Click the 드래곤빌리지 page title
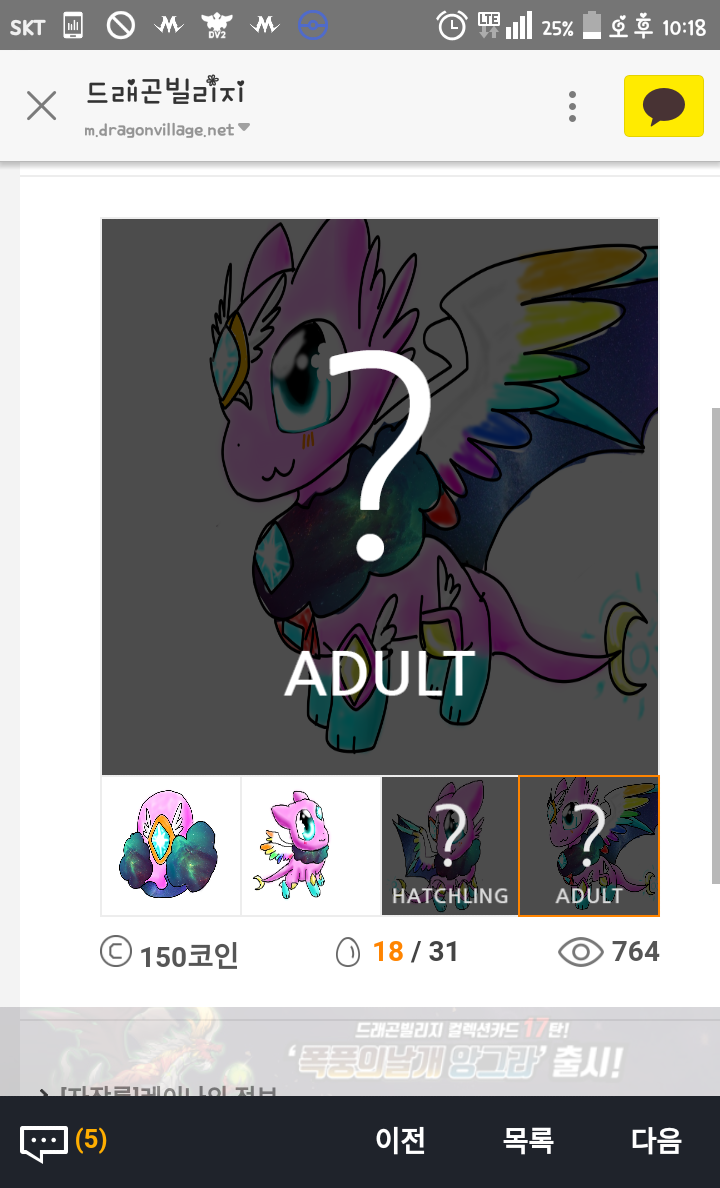Screen dimensions: 720x1188 pos(165,92)
